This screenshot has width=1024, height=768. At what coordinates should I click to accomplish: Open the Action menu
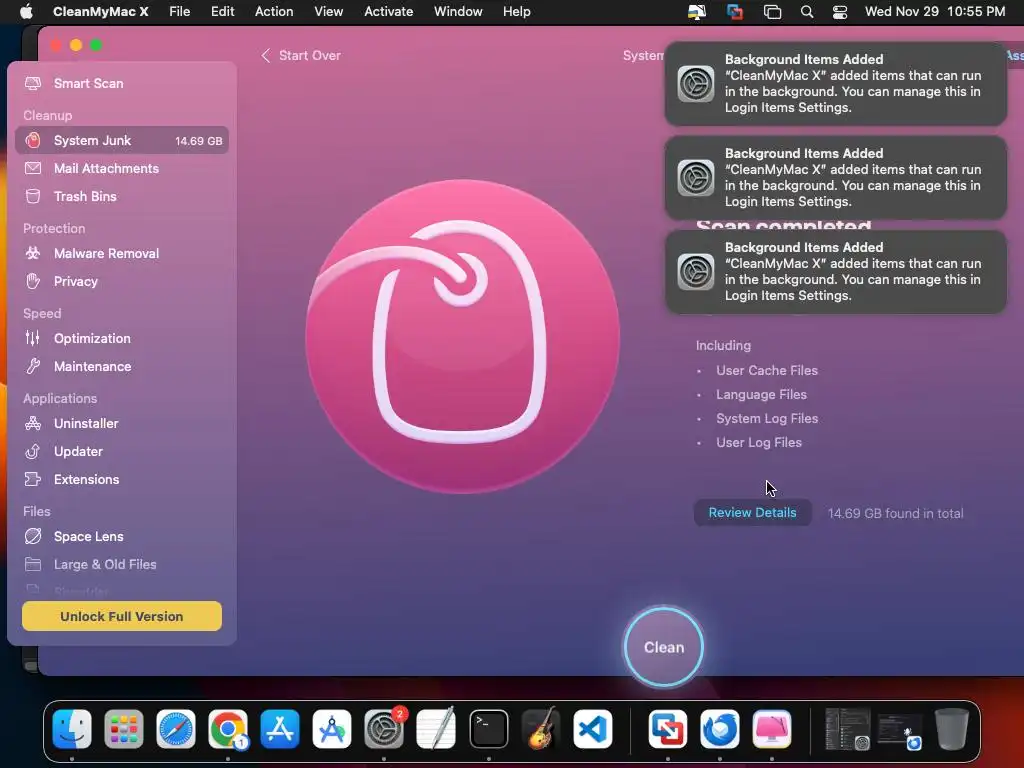pyautogui.click(x=274, y=12)
